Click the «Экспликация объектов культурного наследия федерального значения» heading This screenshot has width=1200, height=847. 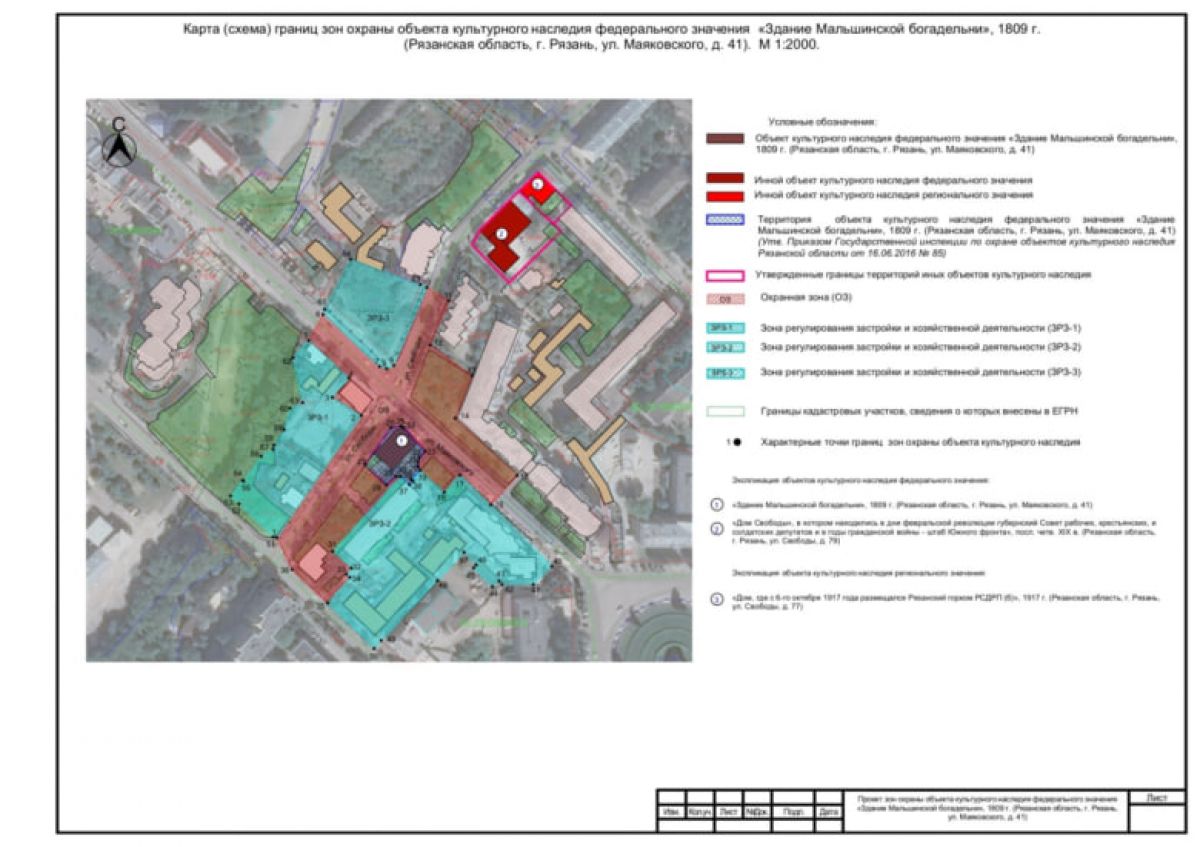click(860, 481)
